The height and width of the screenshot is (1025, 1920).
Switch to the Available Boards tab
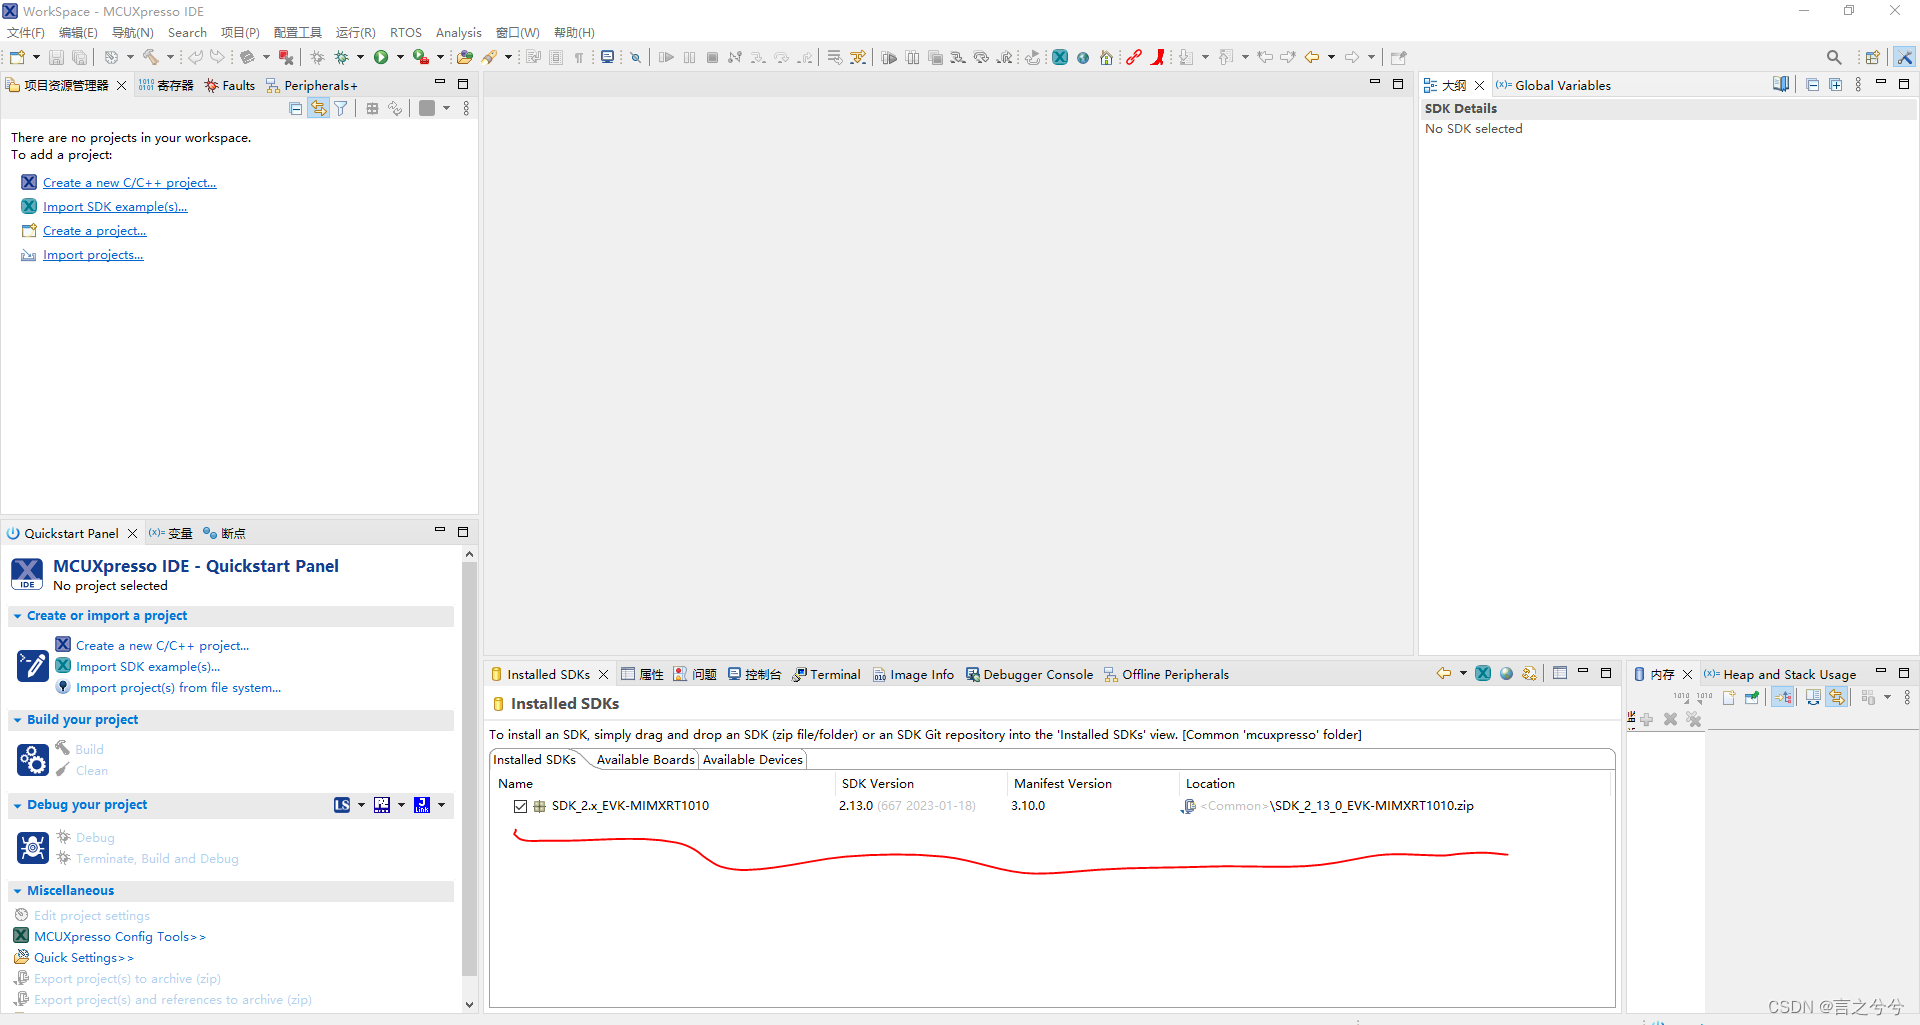pos(645,760)
